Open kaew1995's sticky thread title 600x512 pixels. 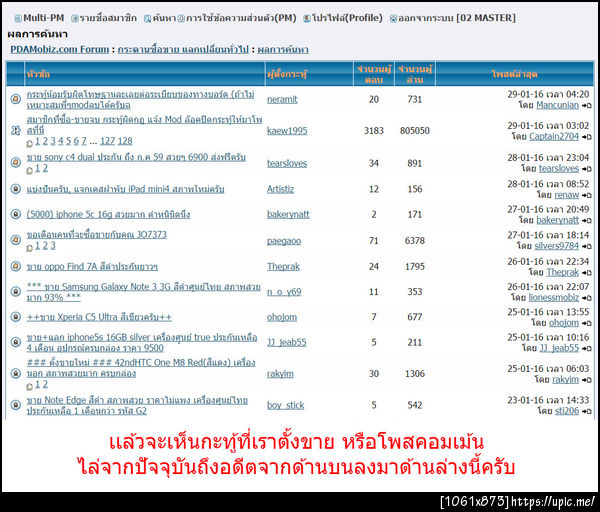[144, 125]
